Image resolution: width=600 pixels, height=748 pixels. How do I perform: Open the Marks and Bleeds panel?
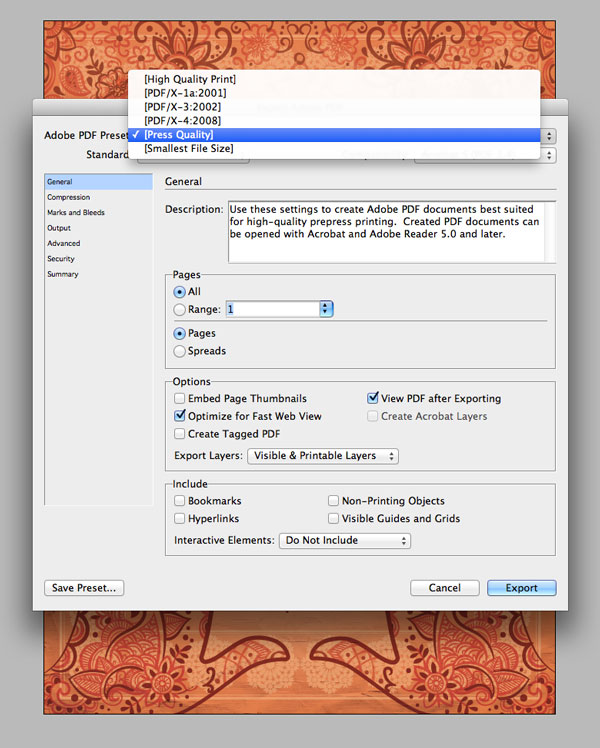tap(98, 212)
